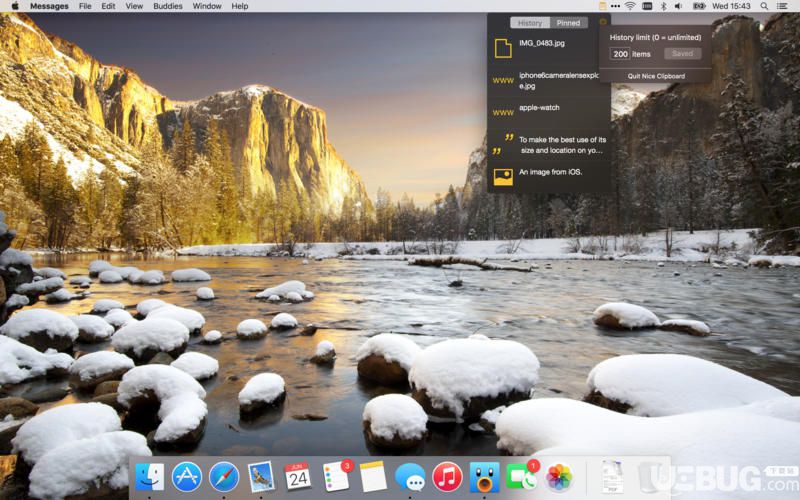Screen dimensions: 800x500
Task: Open the View menu
Action: tap(134, 6)
